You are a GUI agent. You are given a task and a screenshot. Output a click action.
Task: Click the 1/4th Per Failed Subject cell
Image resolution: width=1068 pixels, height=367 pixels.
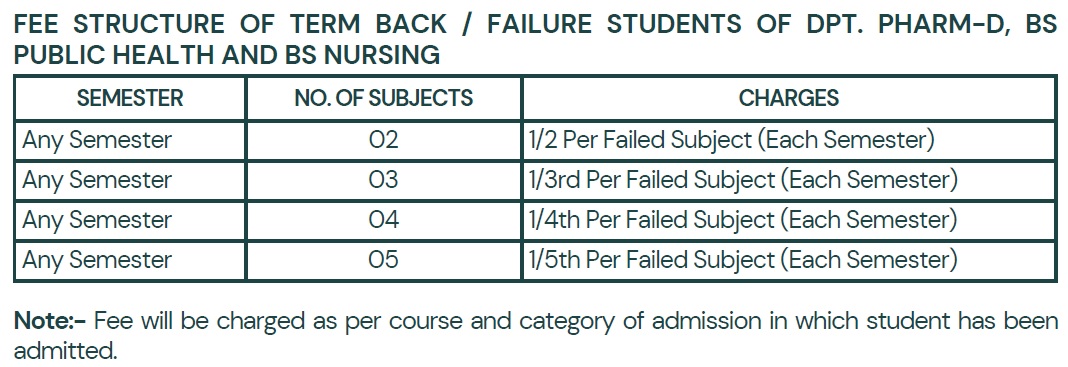(789, 220)
